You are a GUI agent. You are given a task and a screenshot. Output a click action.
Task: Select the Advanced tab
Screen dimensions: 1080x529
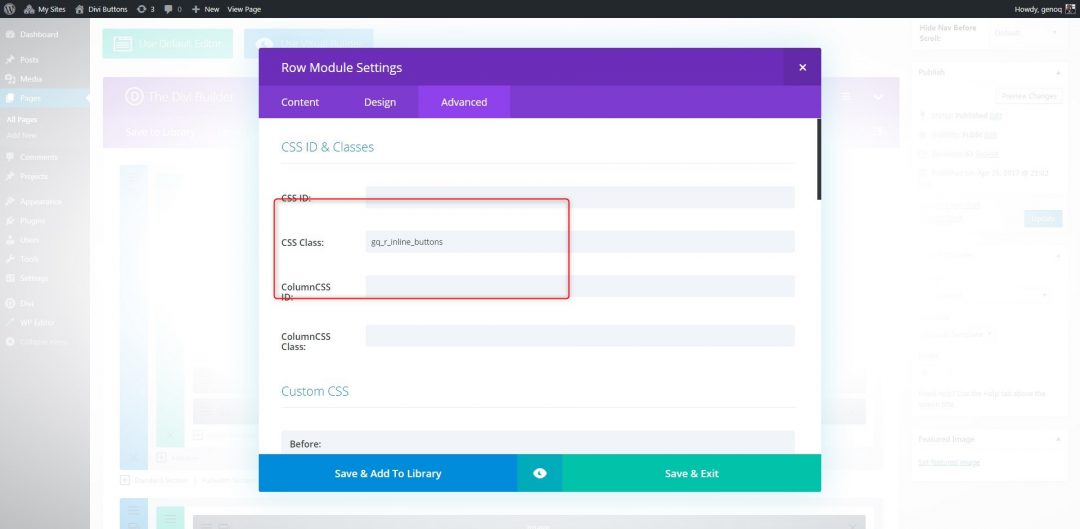coord(464,102)
